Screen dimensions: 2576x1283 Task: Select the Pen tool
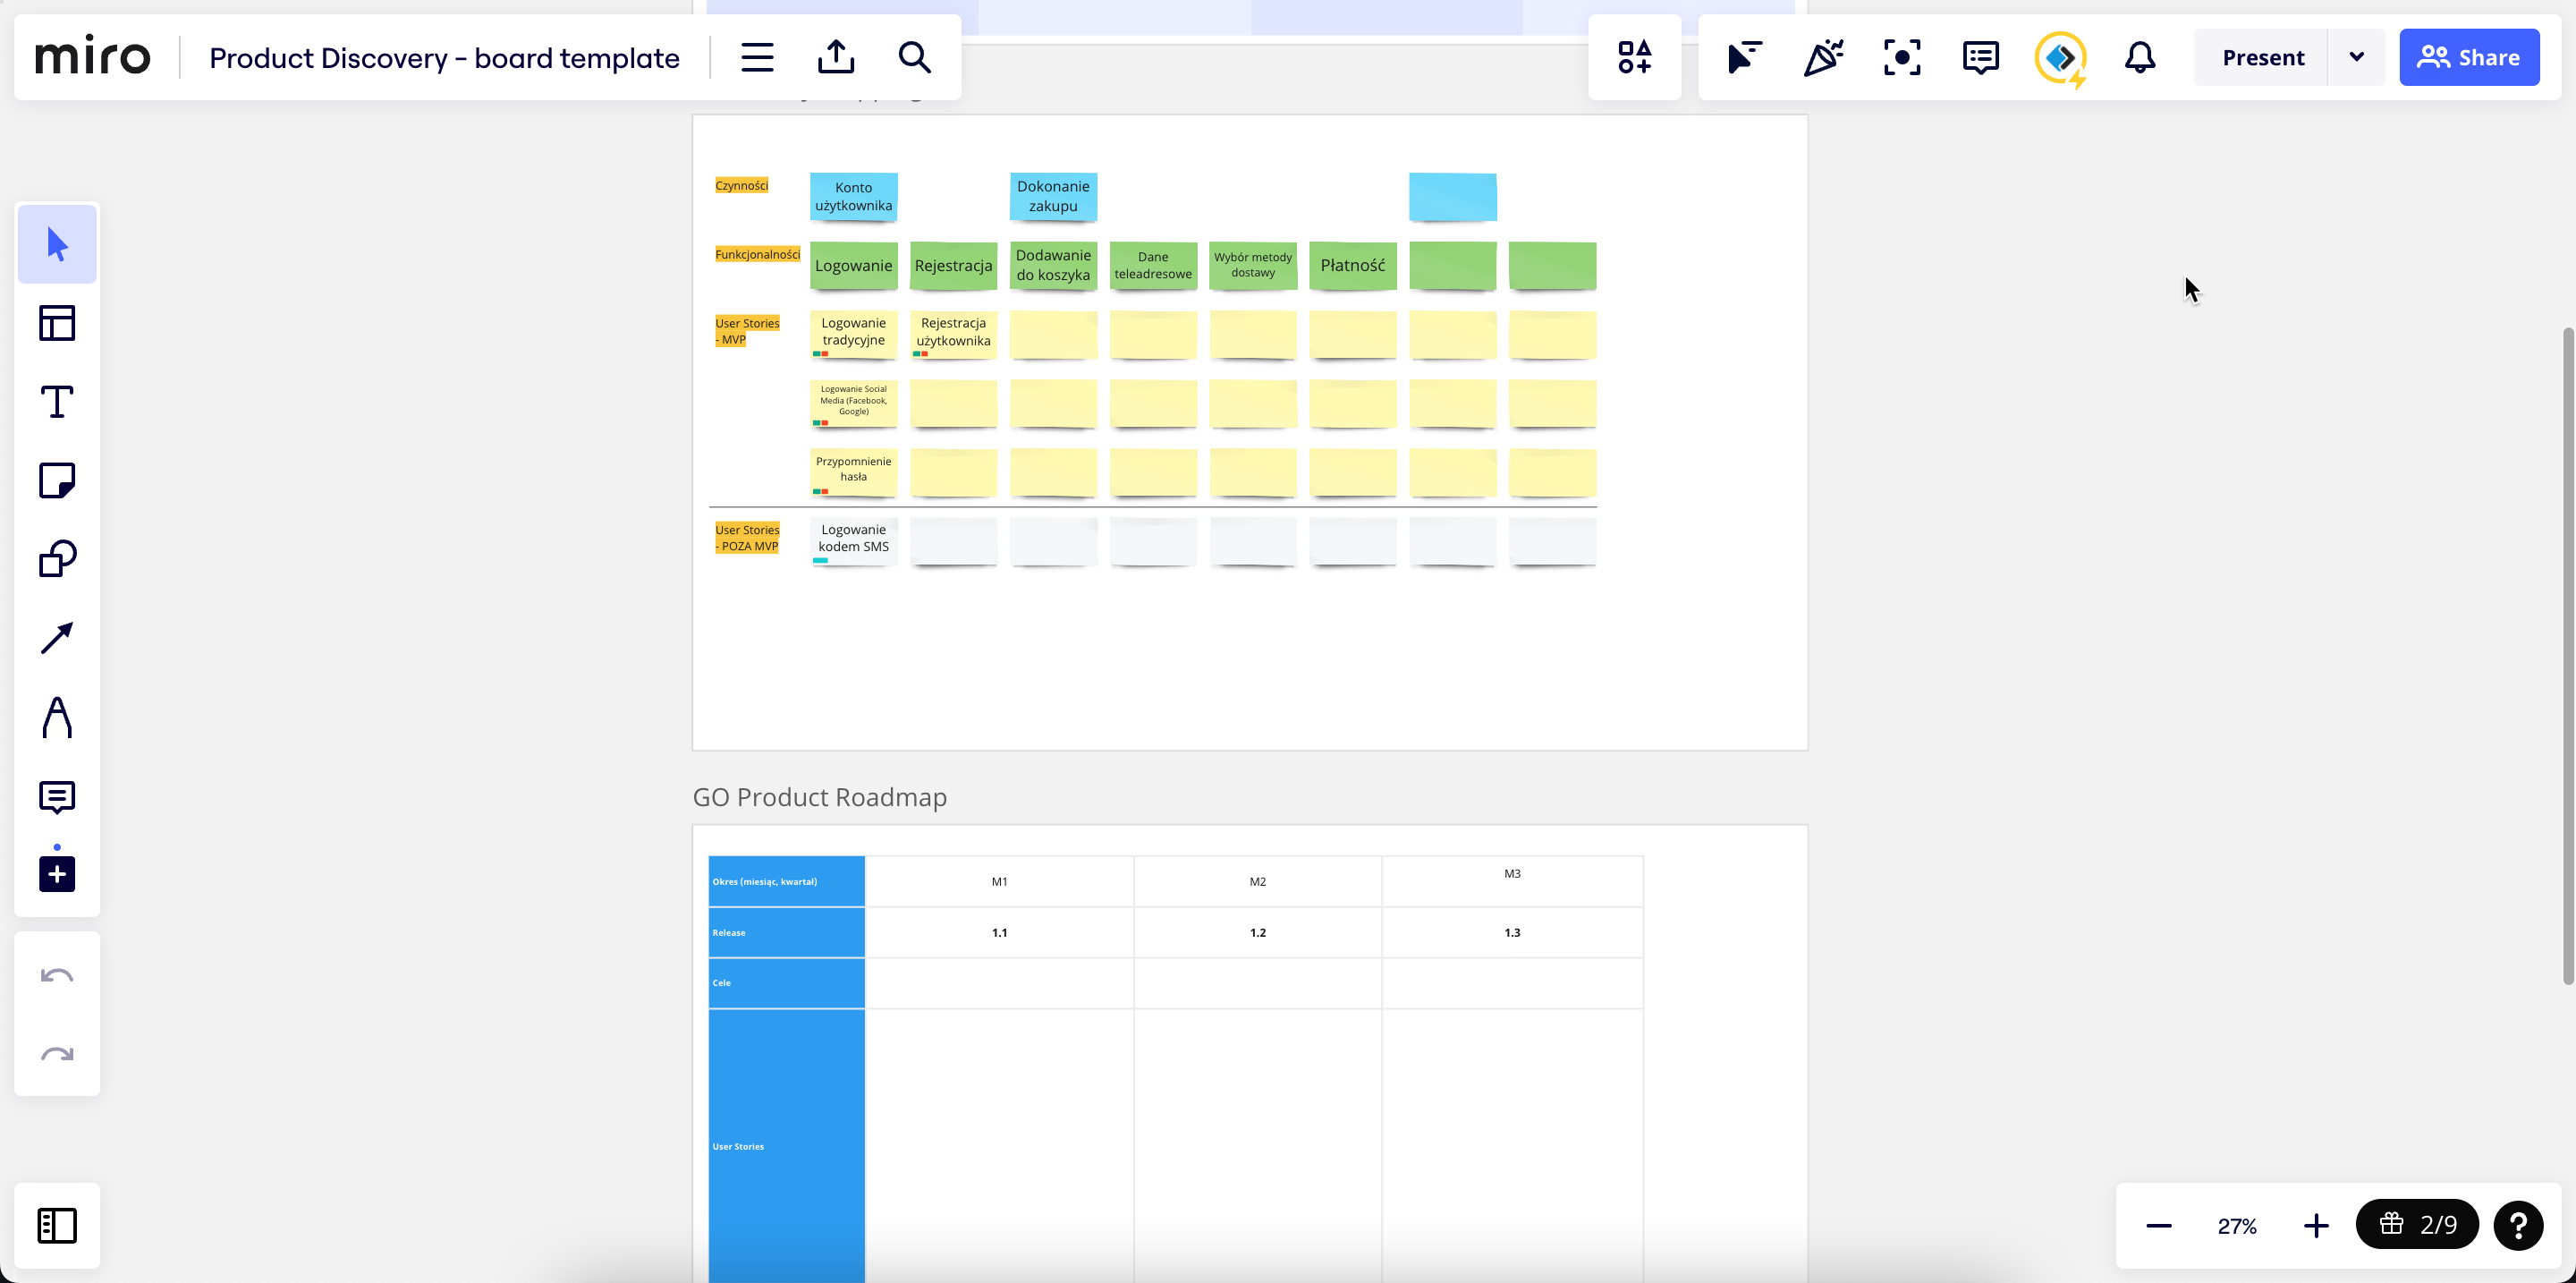coord(57,717)
